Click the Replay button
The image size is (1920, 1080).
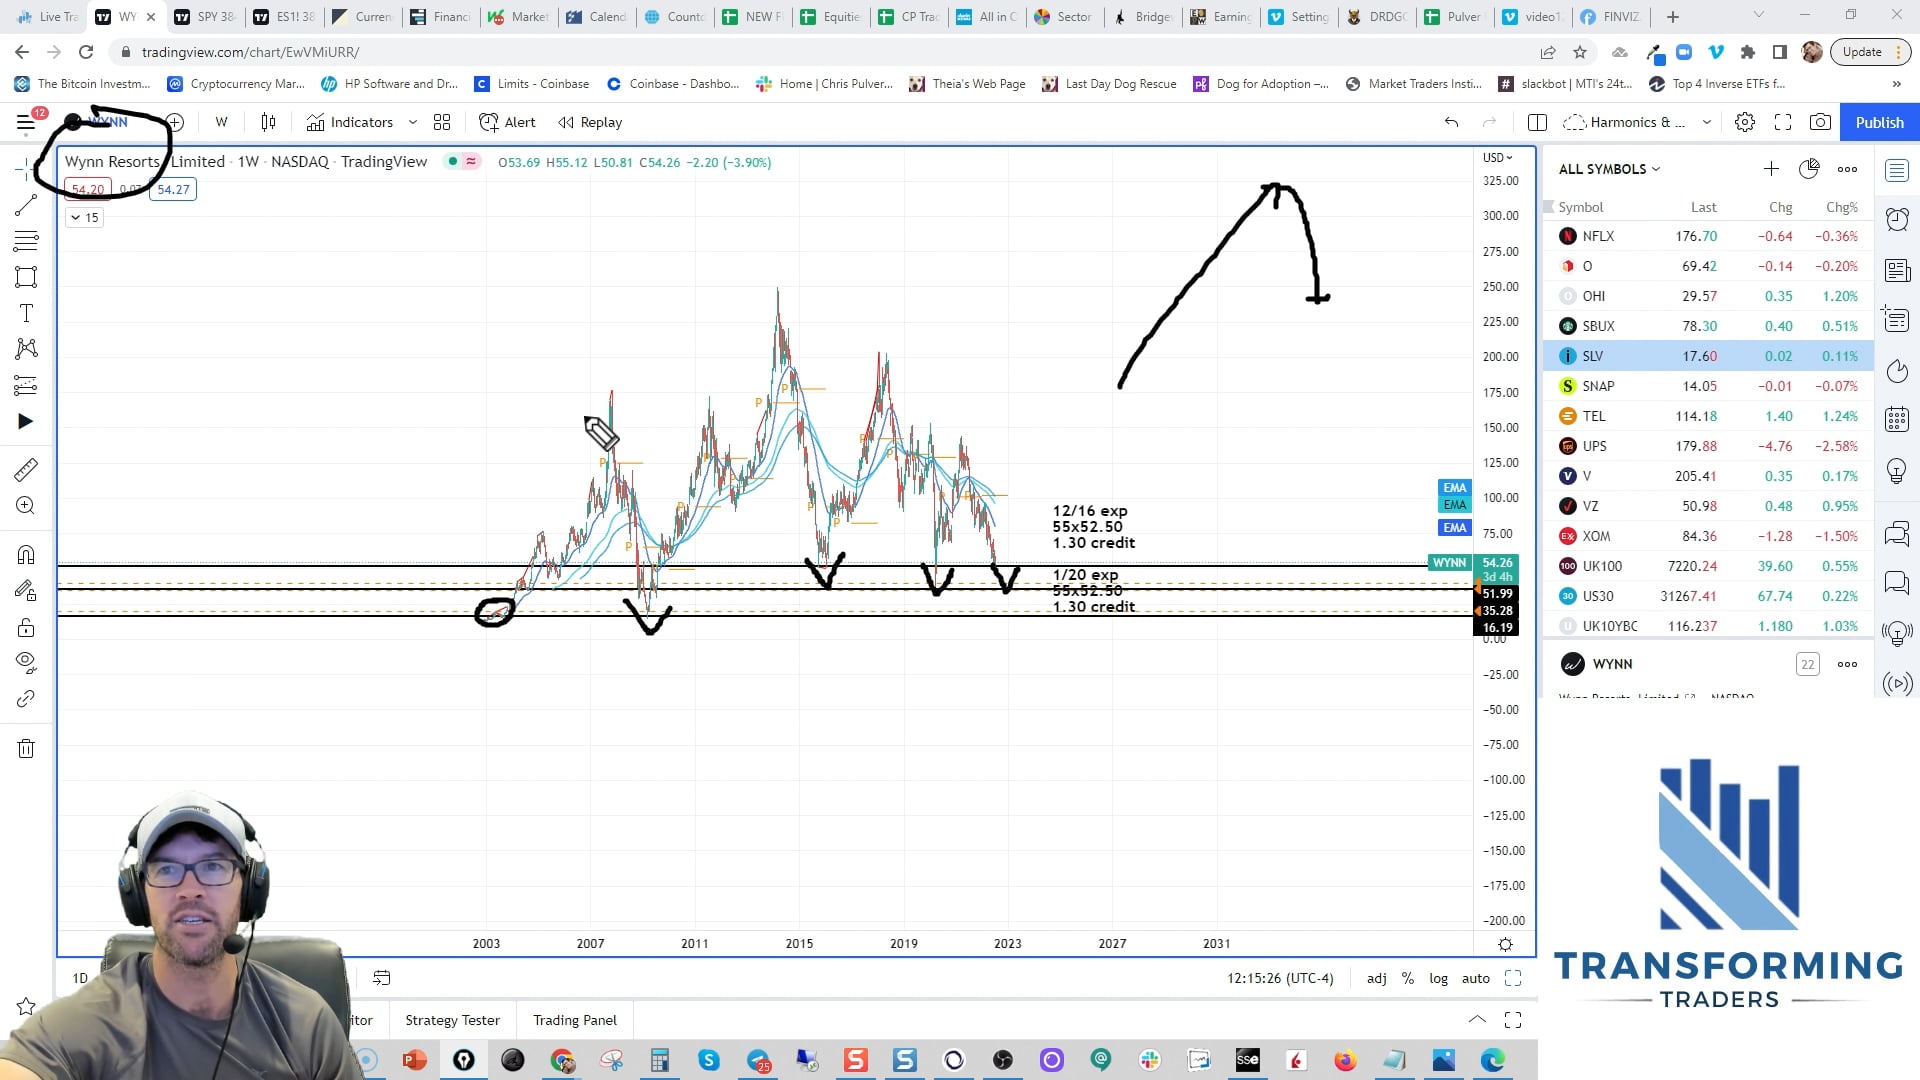pos(590,122)
